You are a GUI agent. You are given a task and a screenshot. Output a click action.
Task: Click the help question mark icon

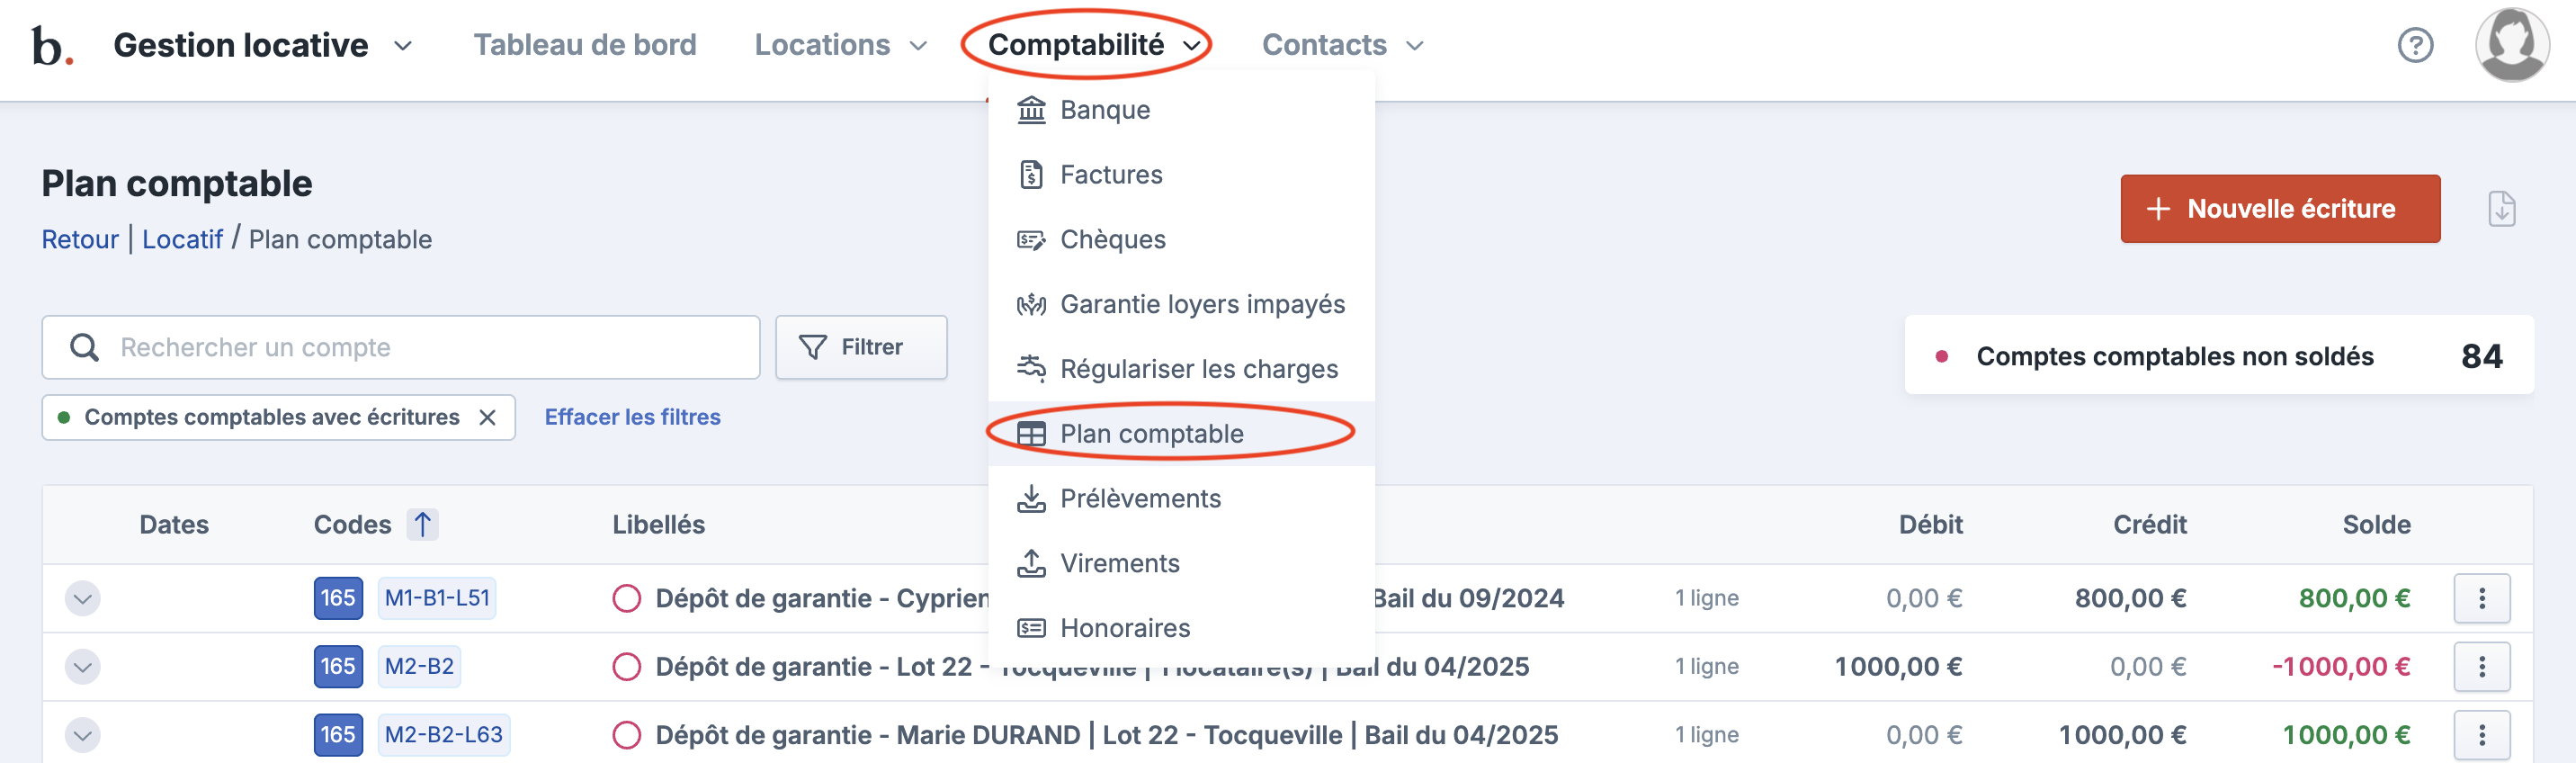click(x=2415, y=45)
